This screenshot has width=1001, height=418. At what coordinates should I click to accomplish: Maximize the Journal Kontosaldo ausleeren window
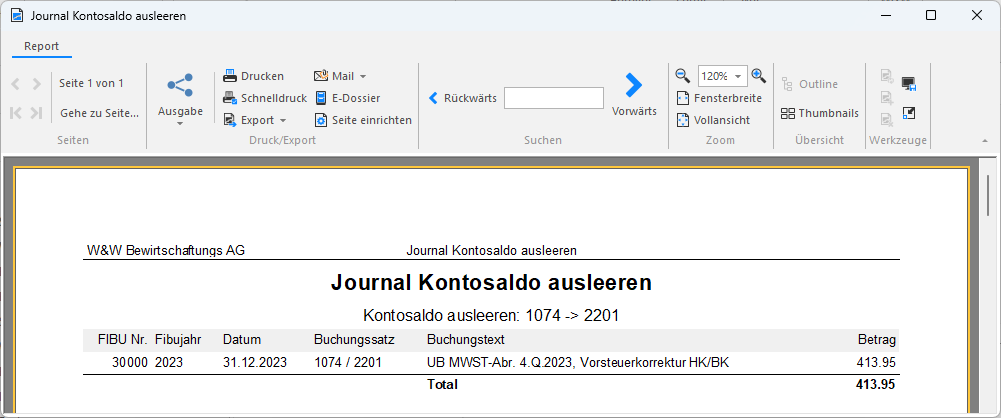[931, 15]
